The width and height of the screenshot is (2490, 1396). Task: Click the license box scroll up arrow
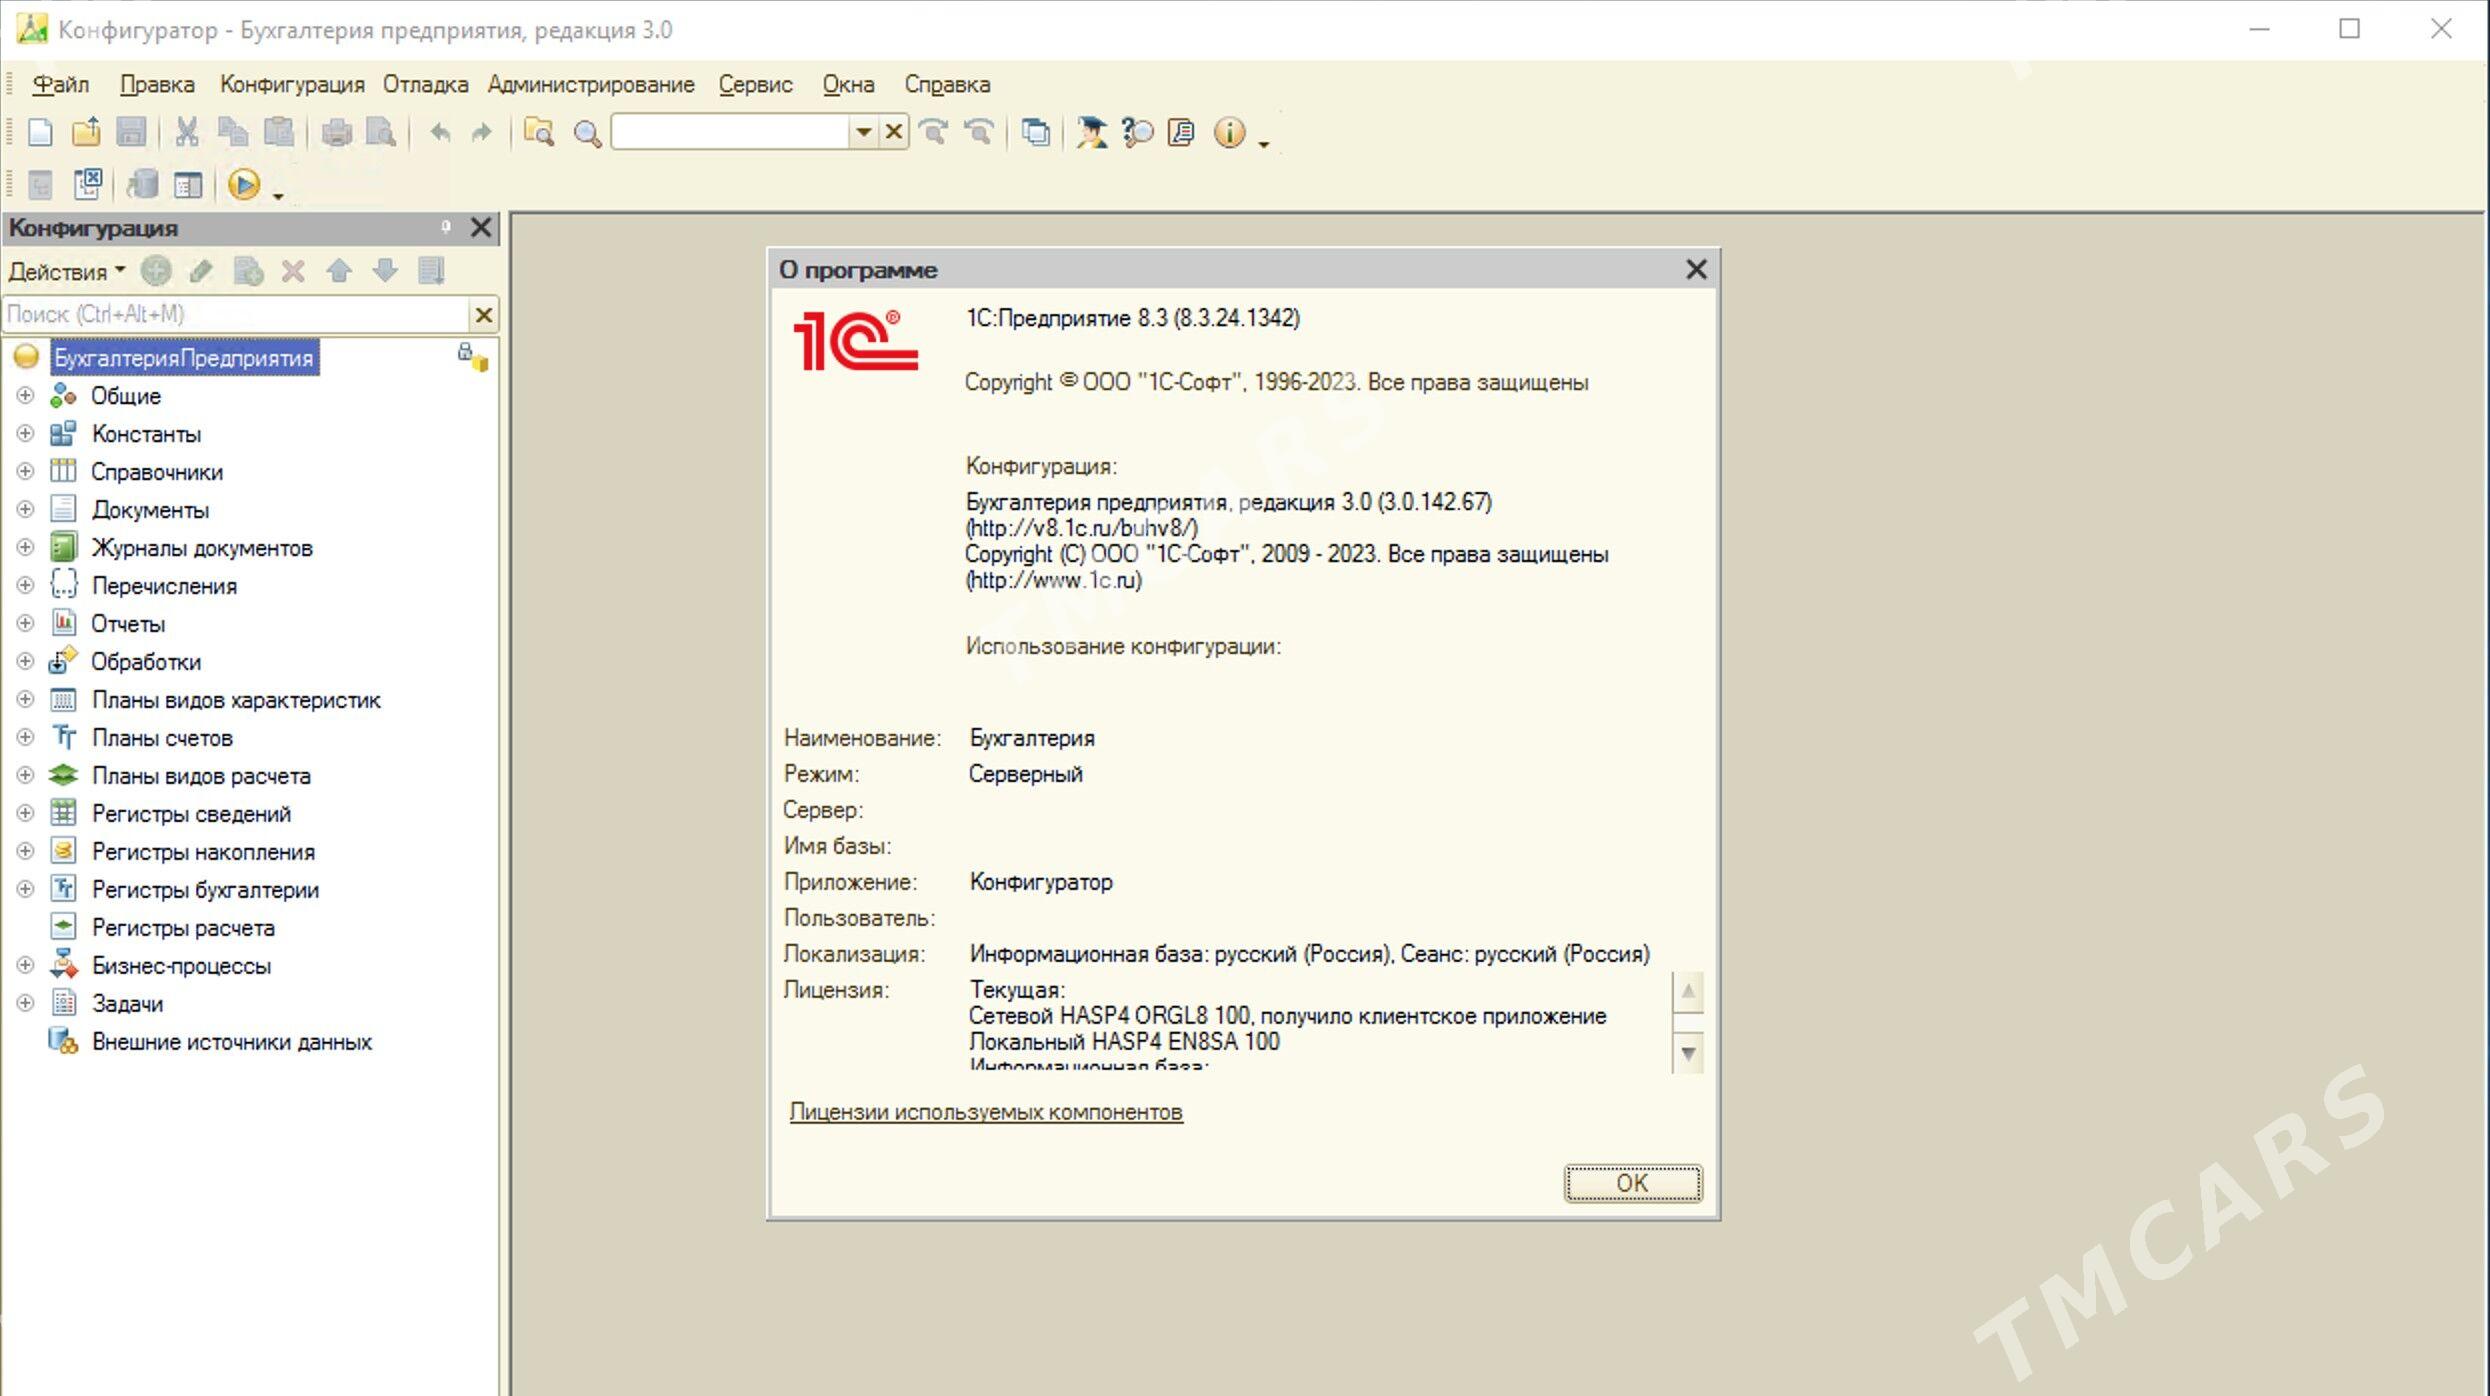pos(1688,992)
